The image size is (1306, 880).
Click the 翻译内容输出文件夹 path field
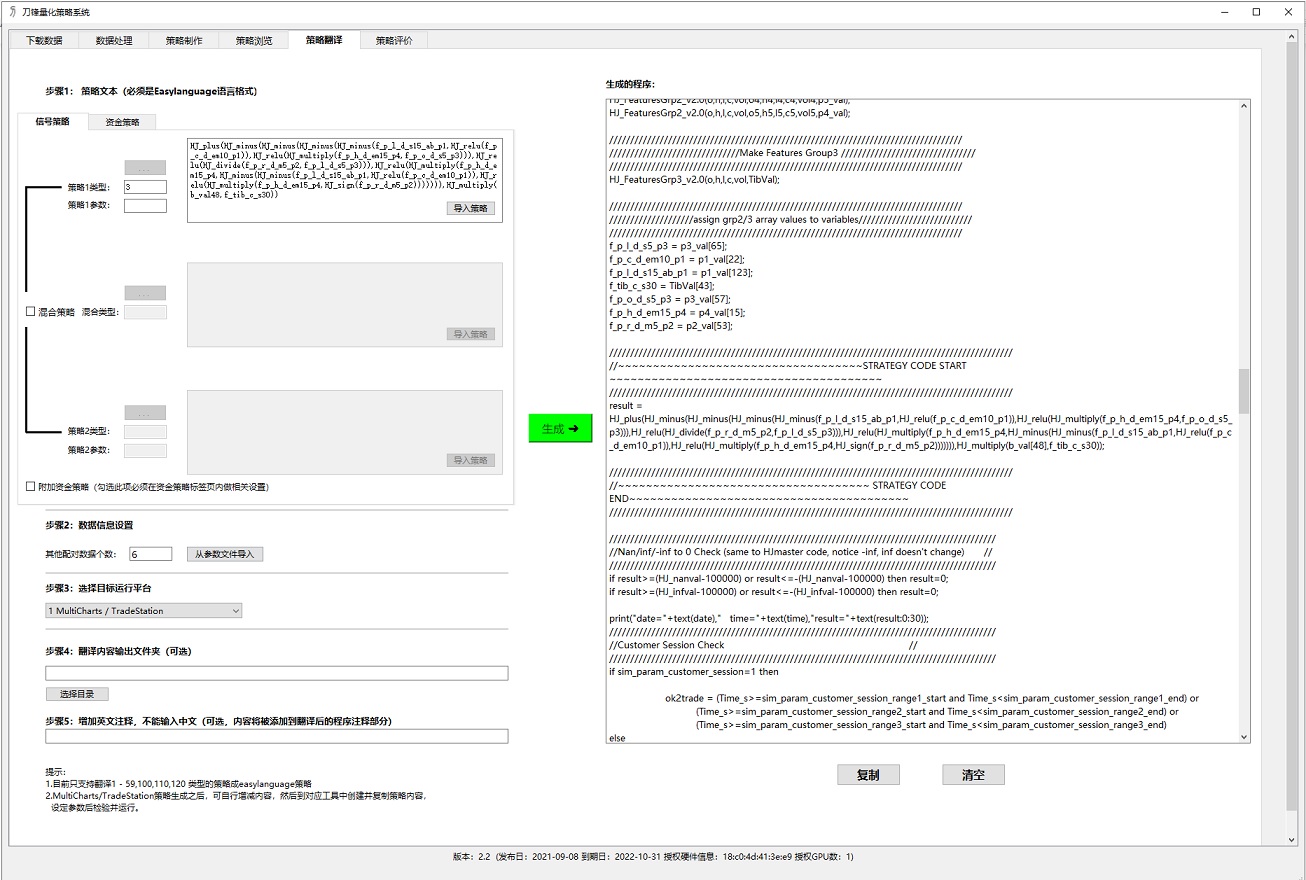click(x=277, y=674)
